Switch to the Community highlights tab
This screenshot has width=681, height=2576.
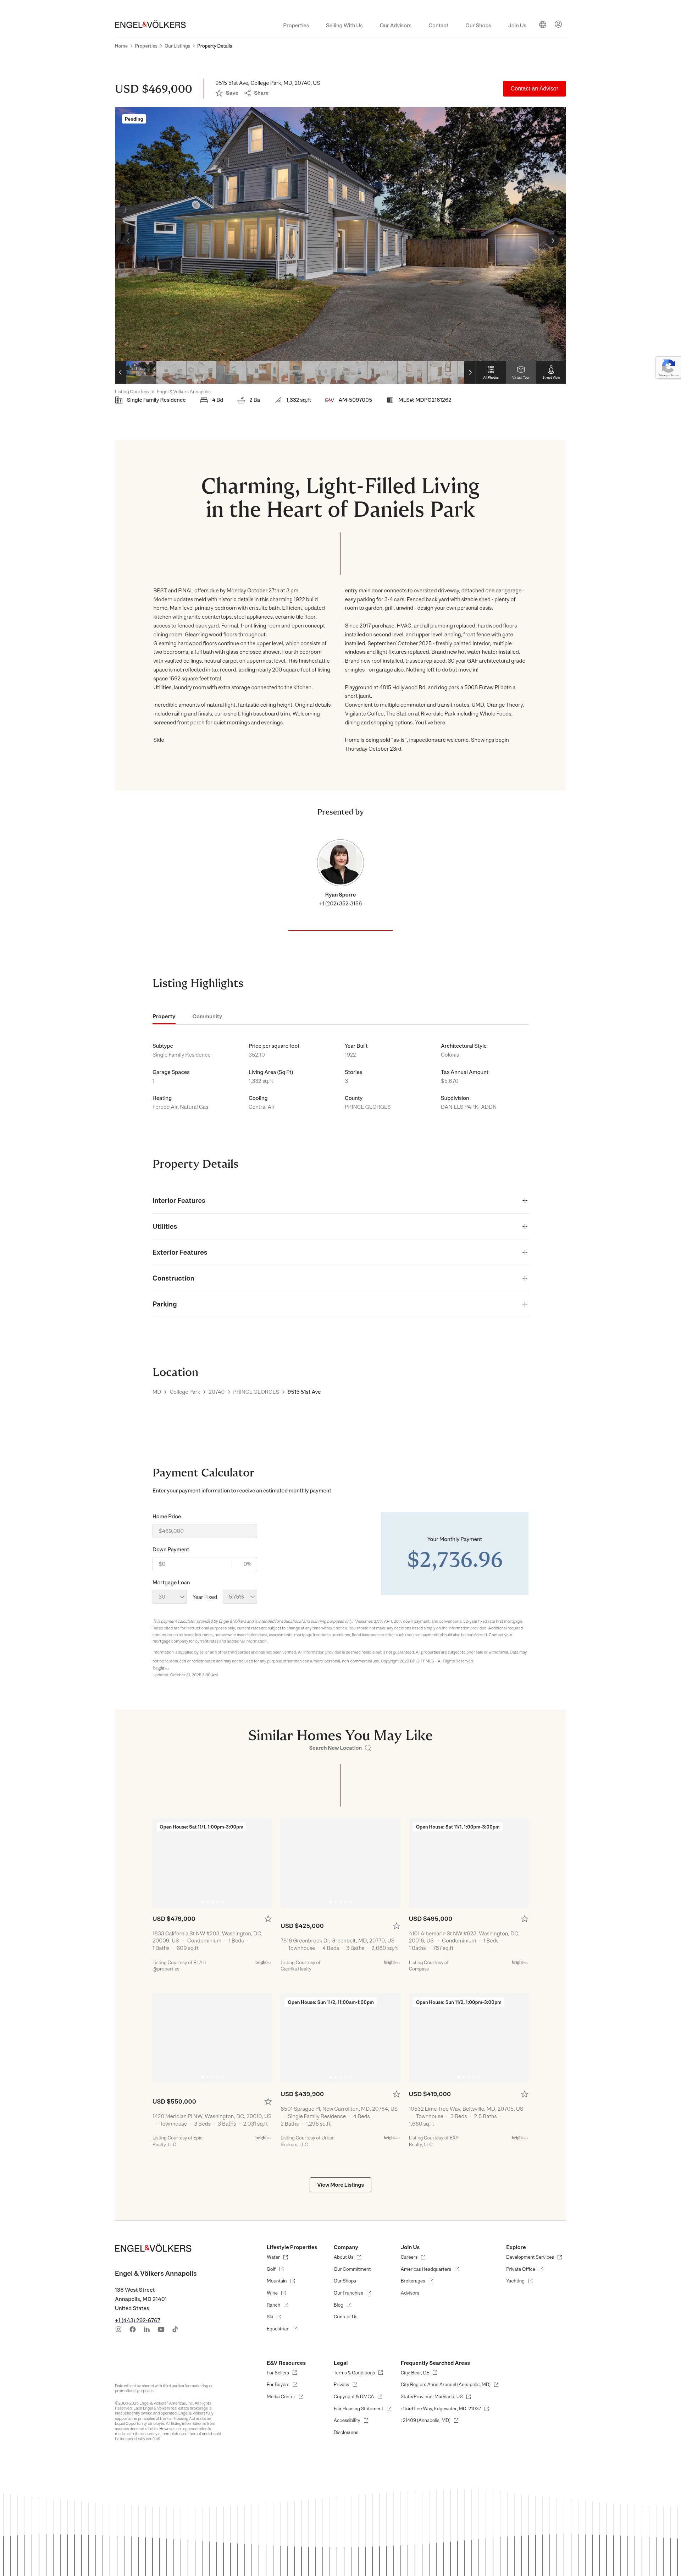point(207,1016)
